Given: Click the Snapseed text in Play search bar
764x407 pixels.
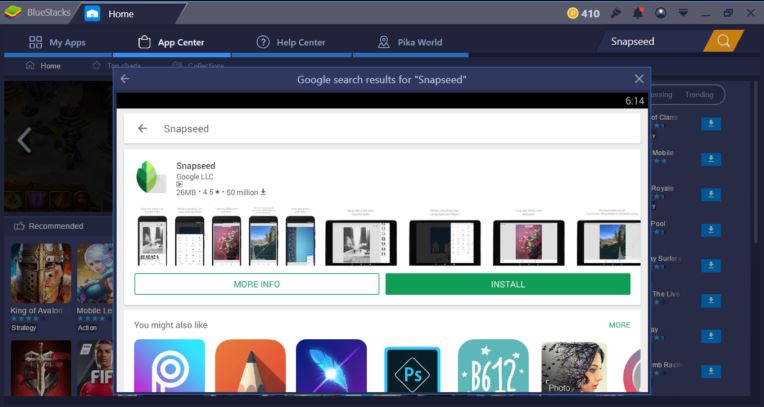Looking at the screenshot, I should pos(186,129).
